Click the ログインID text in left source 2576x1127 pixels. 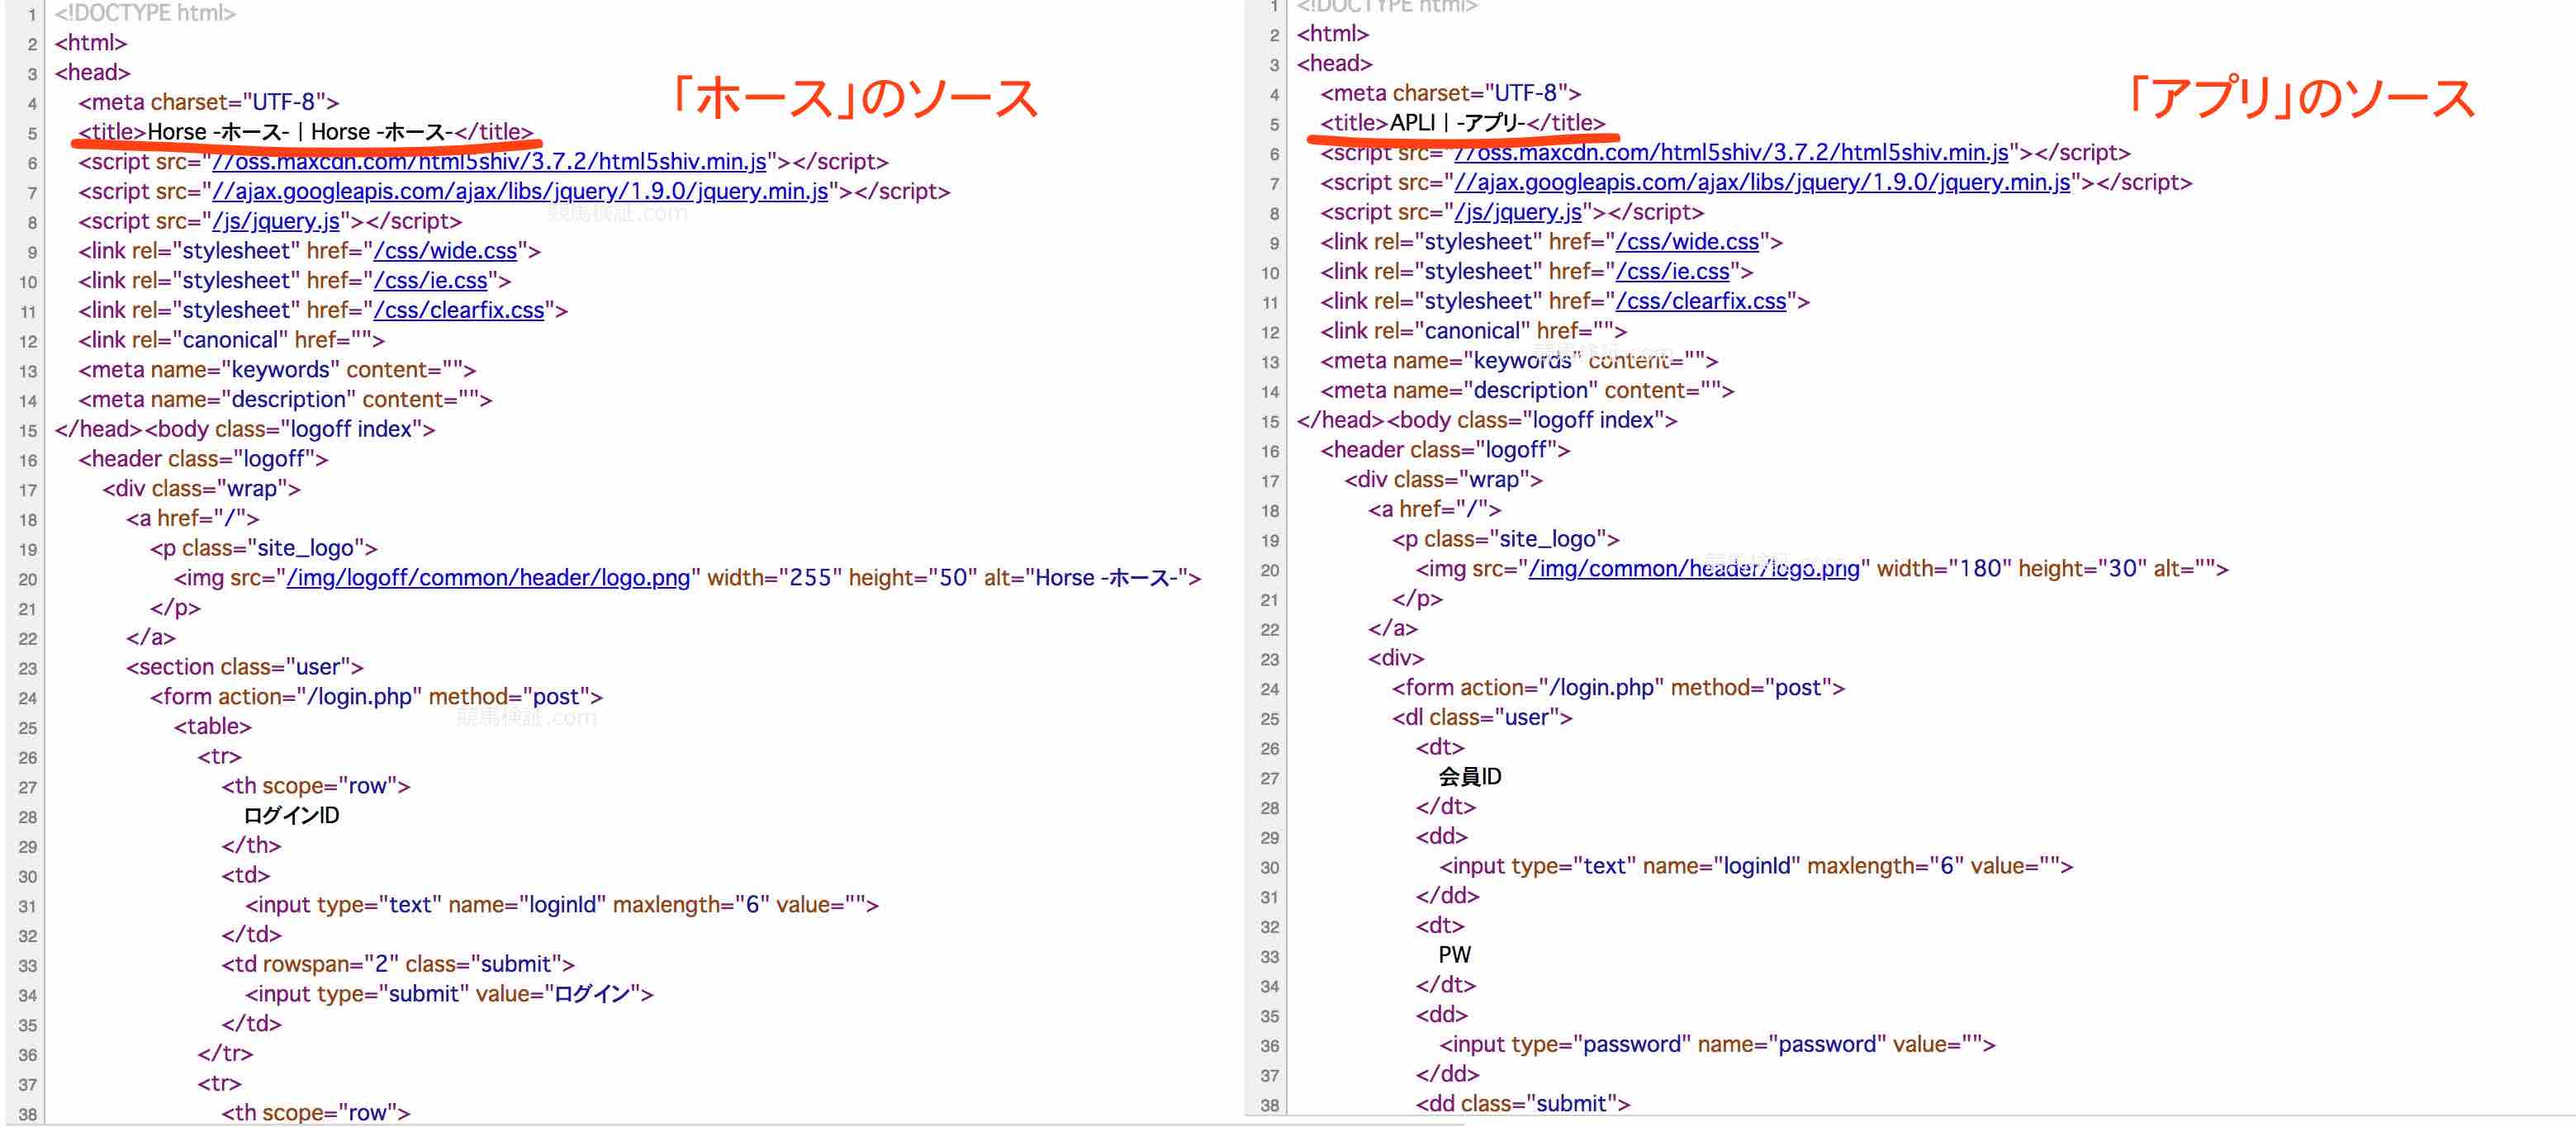(x=291, y=816)
